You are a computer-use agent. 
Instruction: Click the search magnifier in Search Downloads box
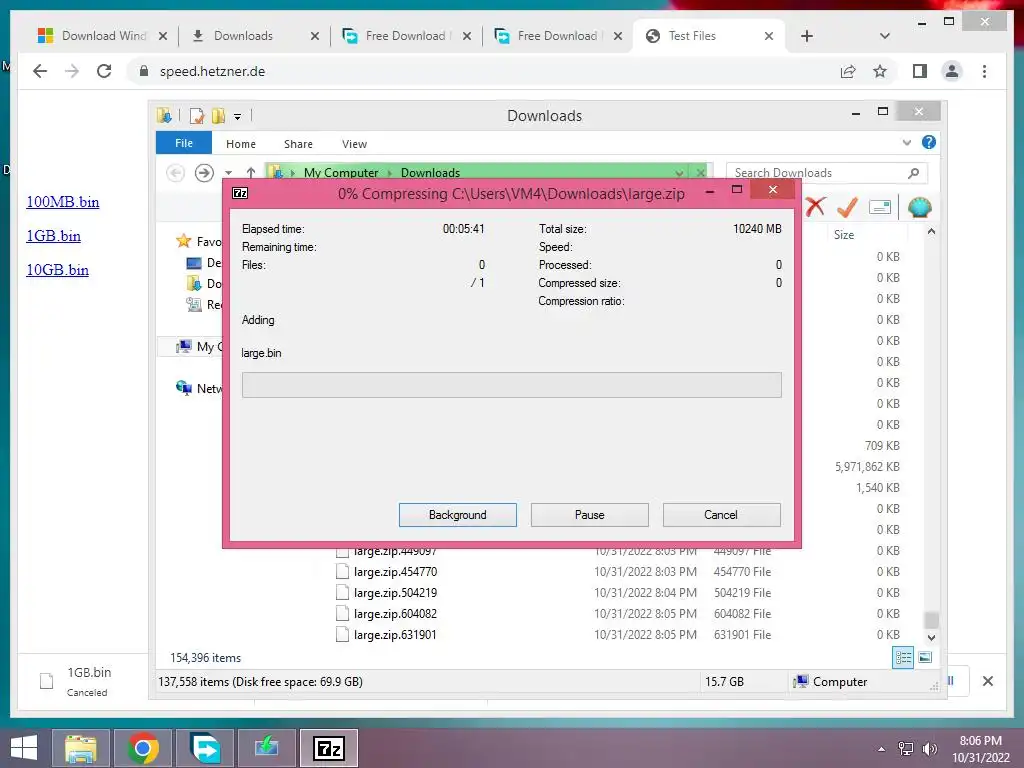(914, 173)
